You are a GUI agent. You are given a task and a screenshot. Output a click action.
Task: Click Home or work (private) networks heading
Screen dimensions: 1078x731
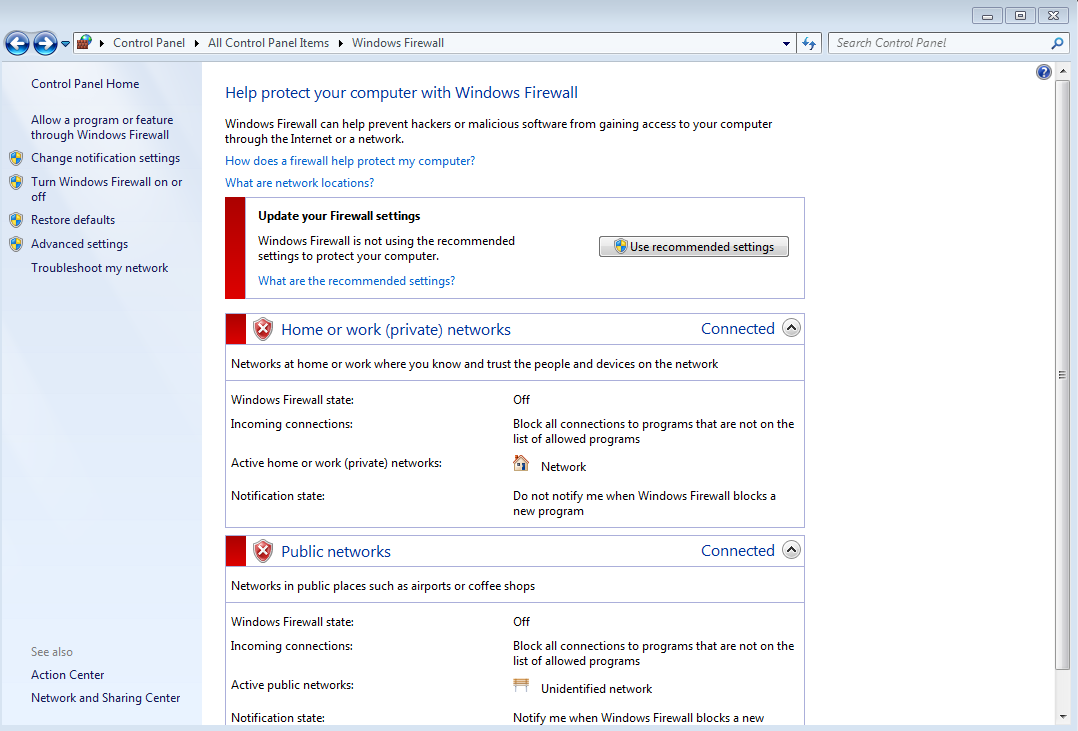(x=396, y=330)
